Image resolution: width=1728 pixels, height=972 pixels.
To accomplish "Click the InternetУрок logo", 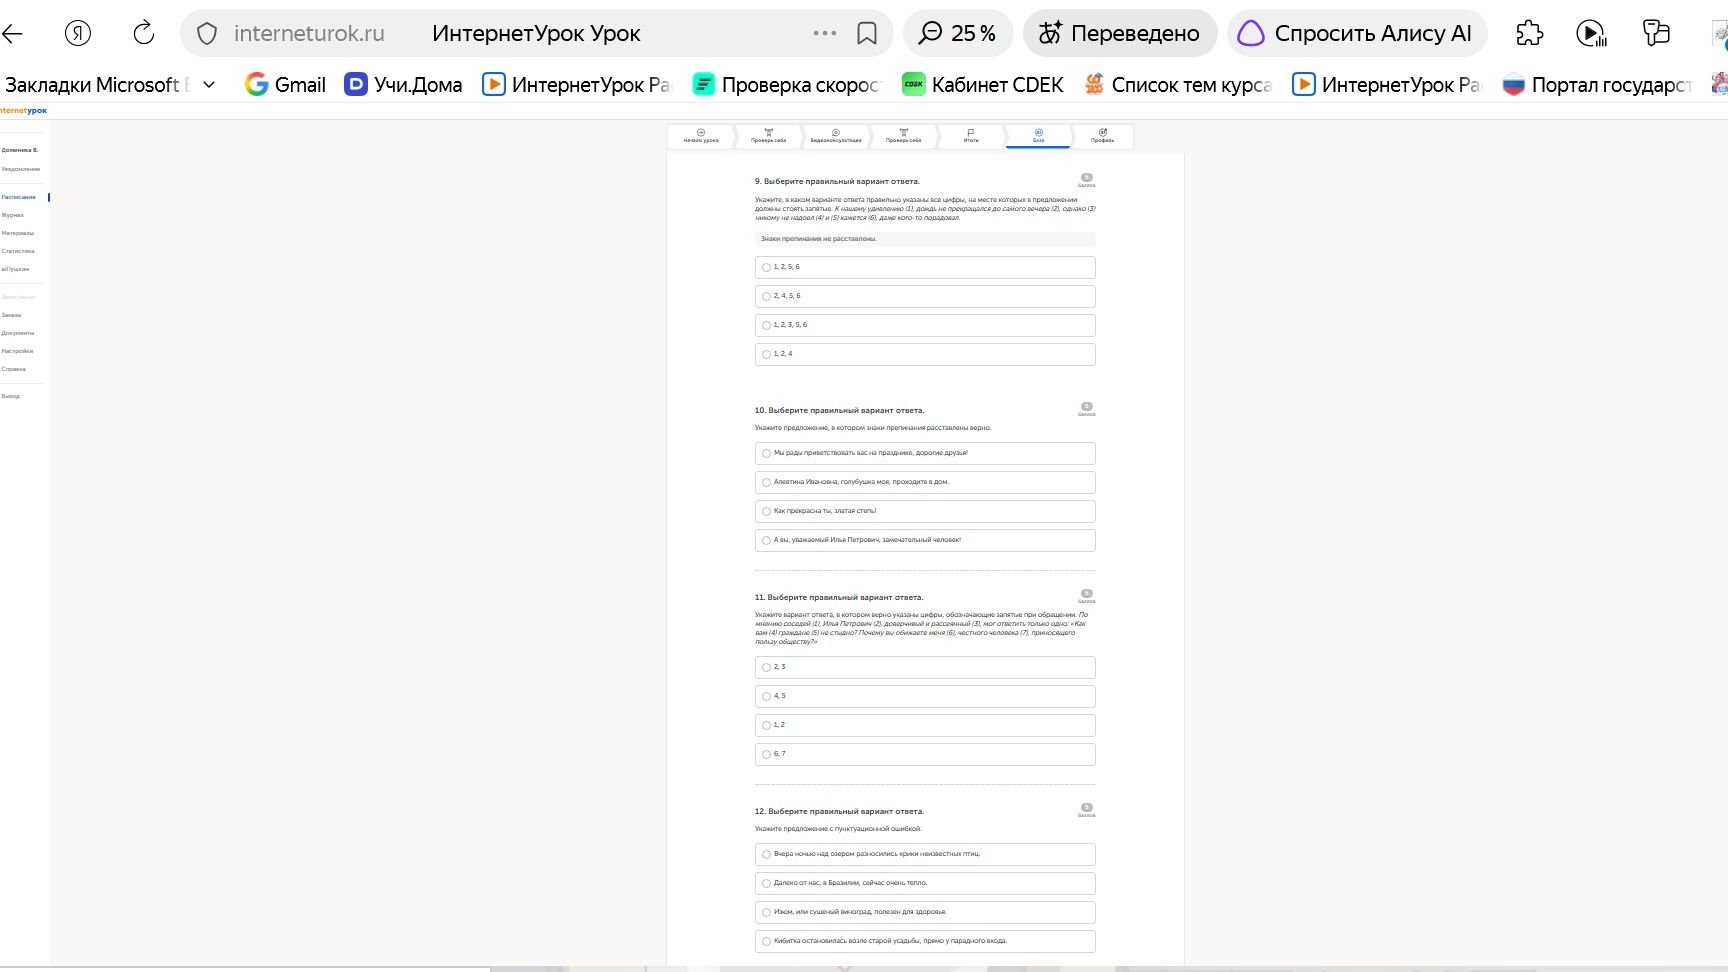I will pyautogui.click(x=23, y=110).
